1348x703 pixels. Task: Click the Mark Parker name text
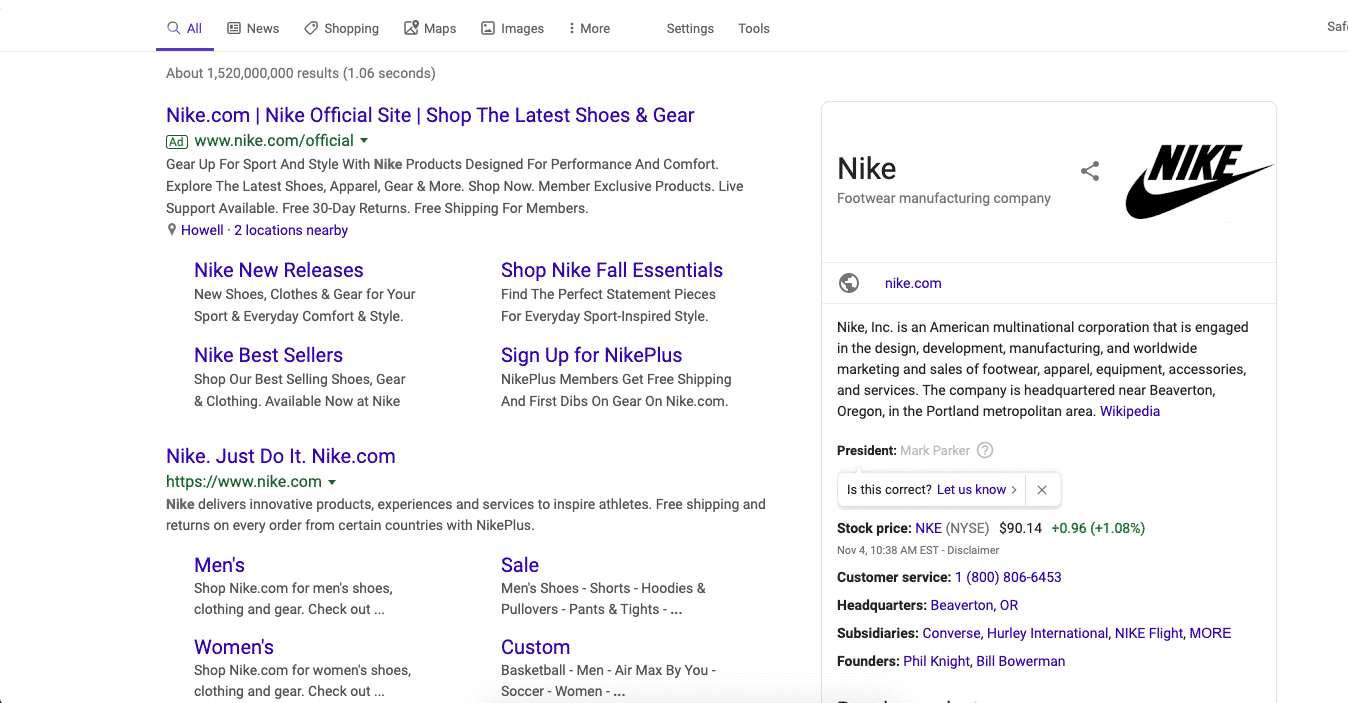(x=935, y=450)
